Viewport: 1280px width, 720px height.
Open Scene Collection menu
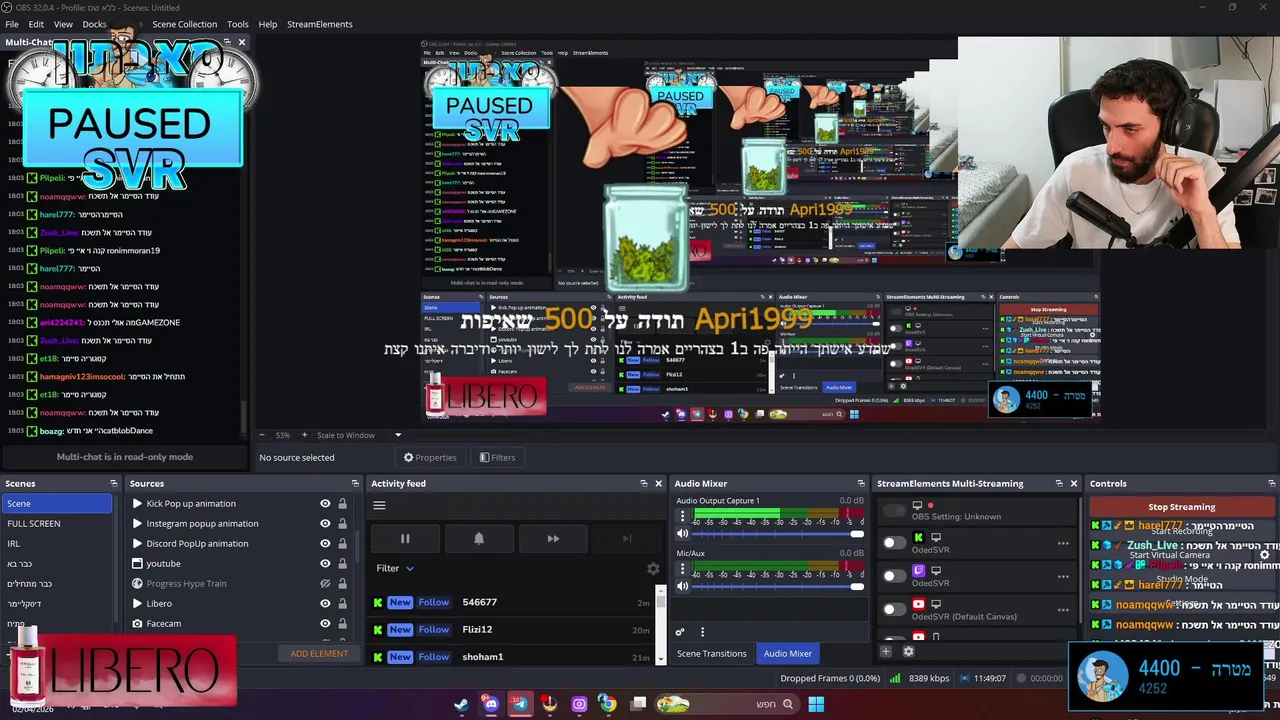[184, 24]
